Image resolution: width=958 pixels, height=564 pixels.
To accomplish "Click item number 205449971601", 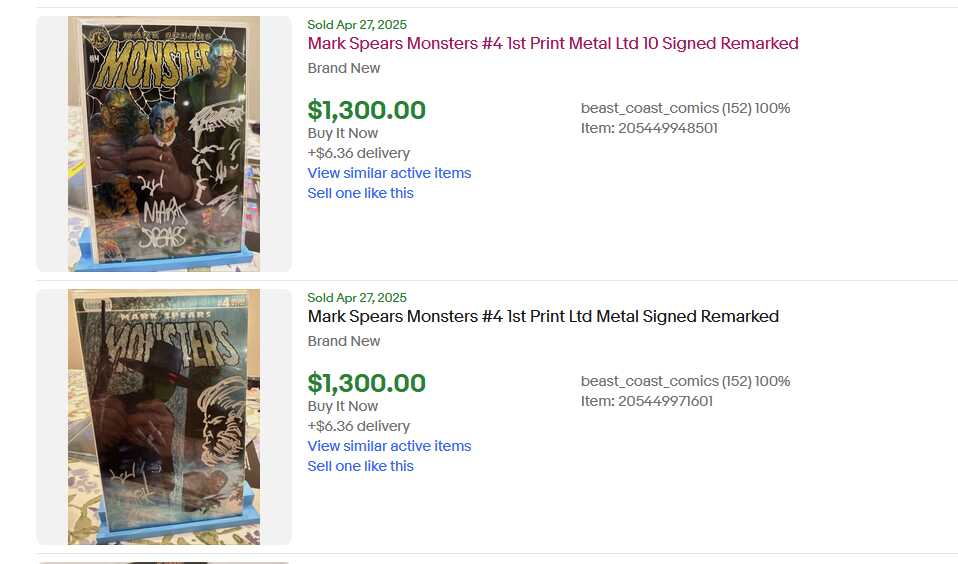I will tap(646, 401).
